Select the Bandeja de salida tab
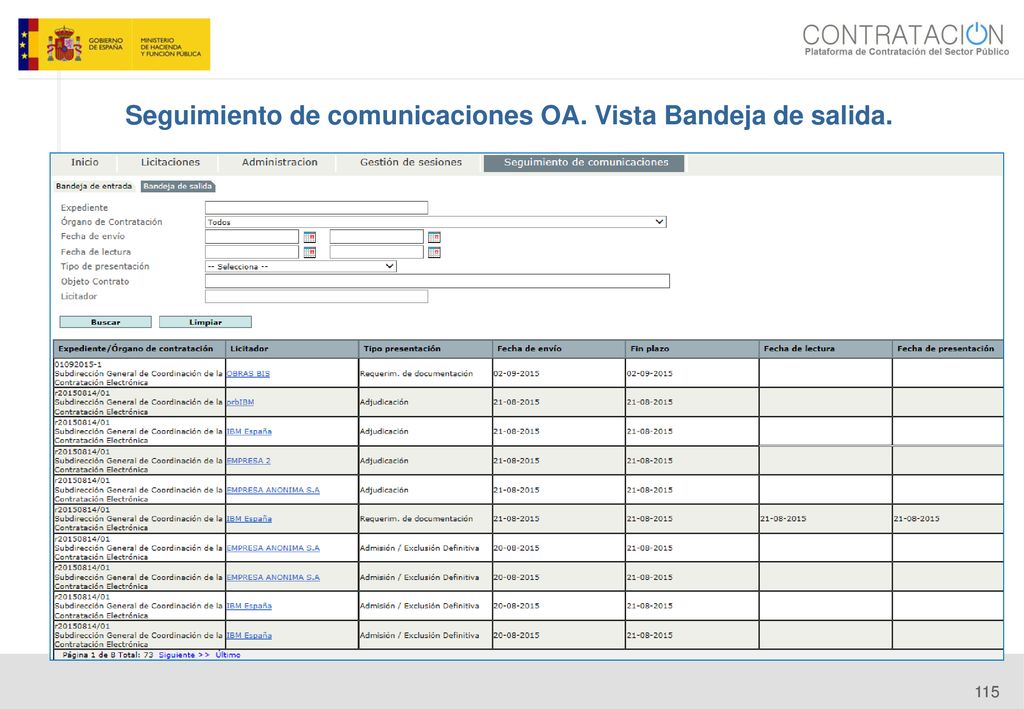This screenshot has height=709, width=1024. 178,187
